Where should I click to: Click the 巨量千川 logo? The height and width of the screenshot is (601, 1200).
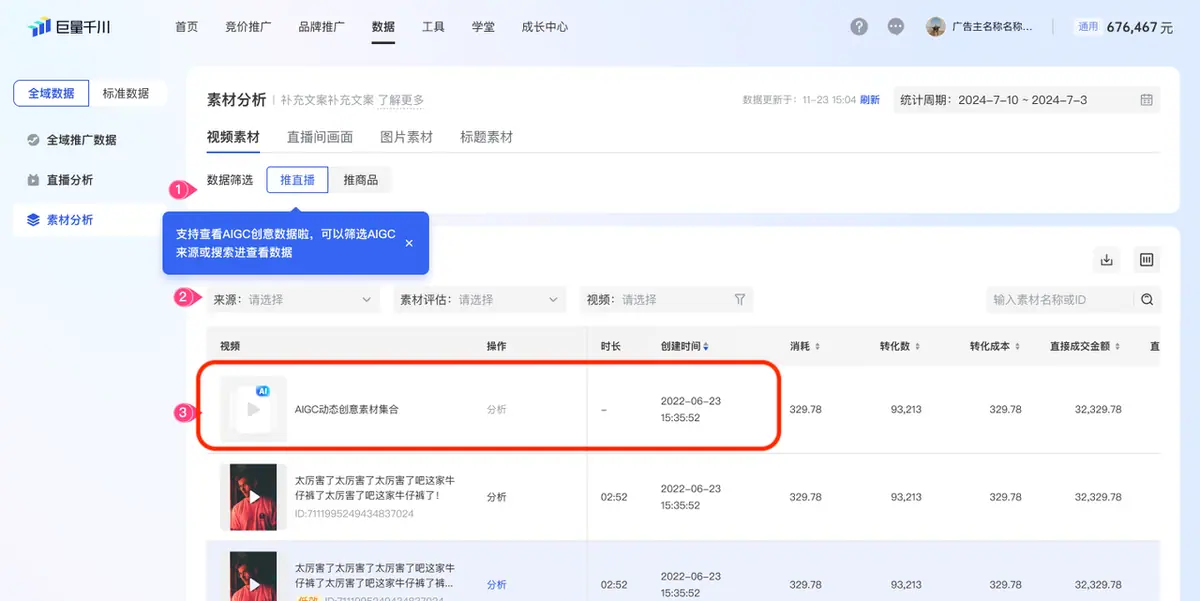coord(69,27)
